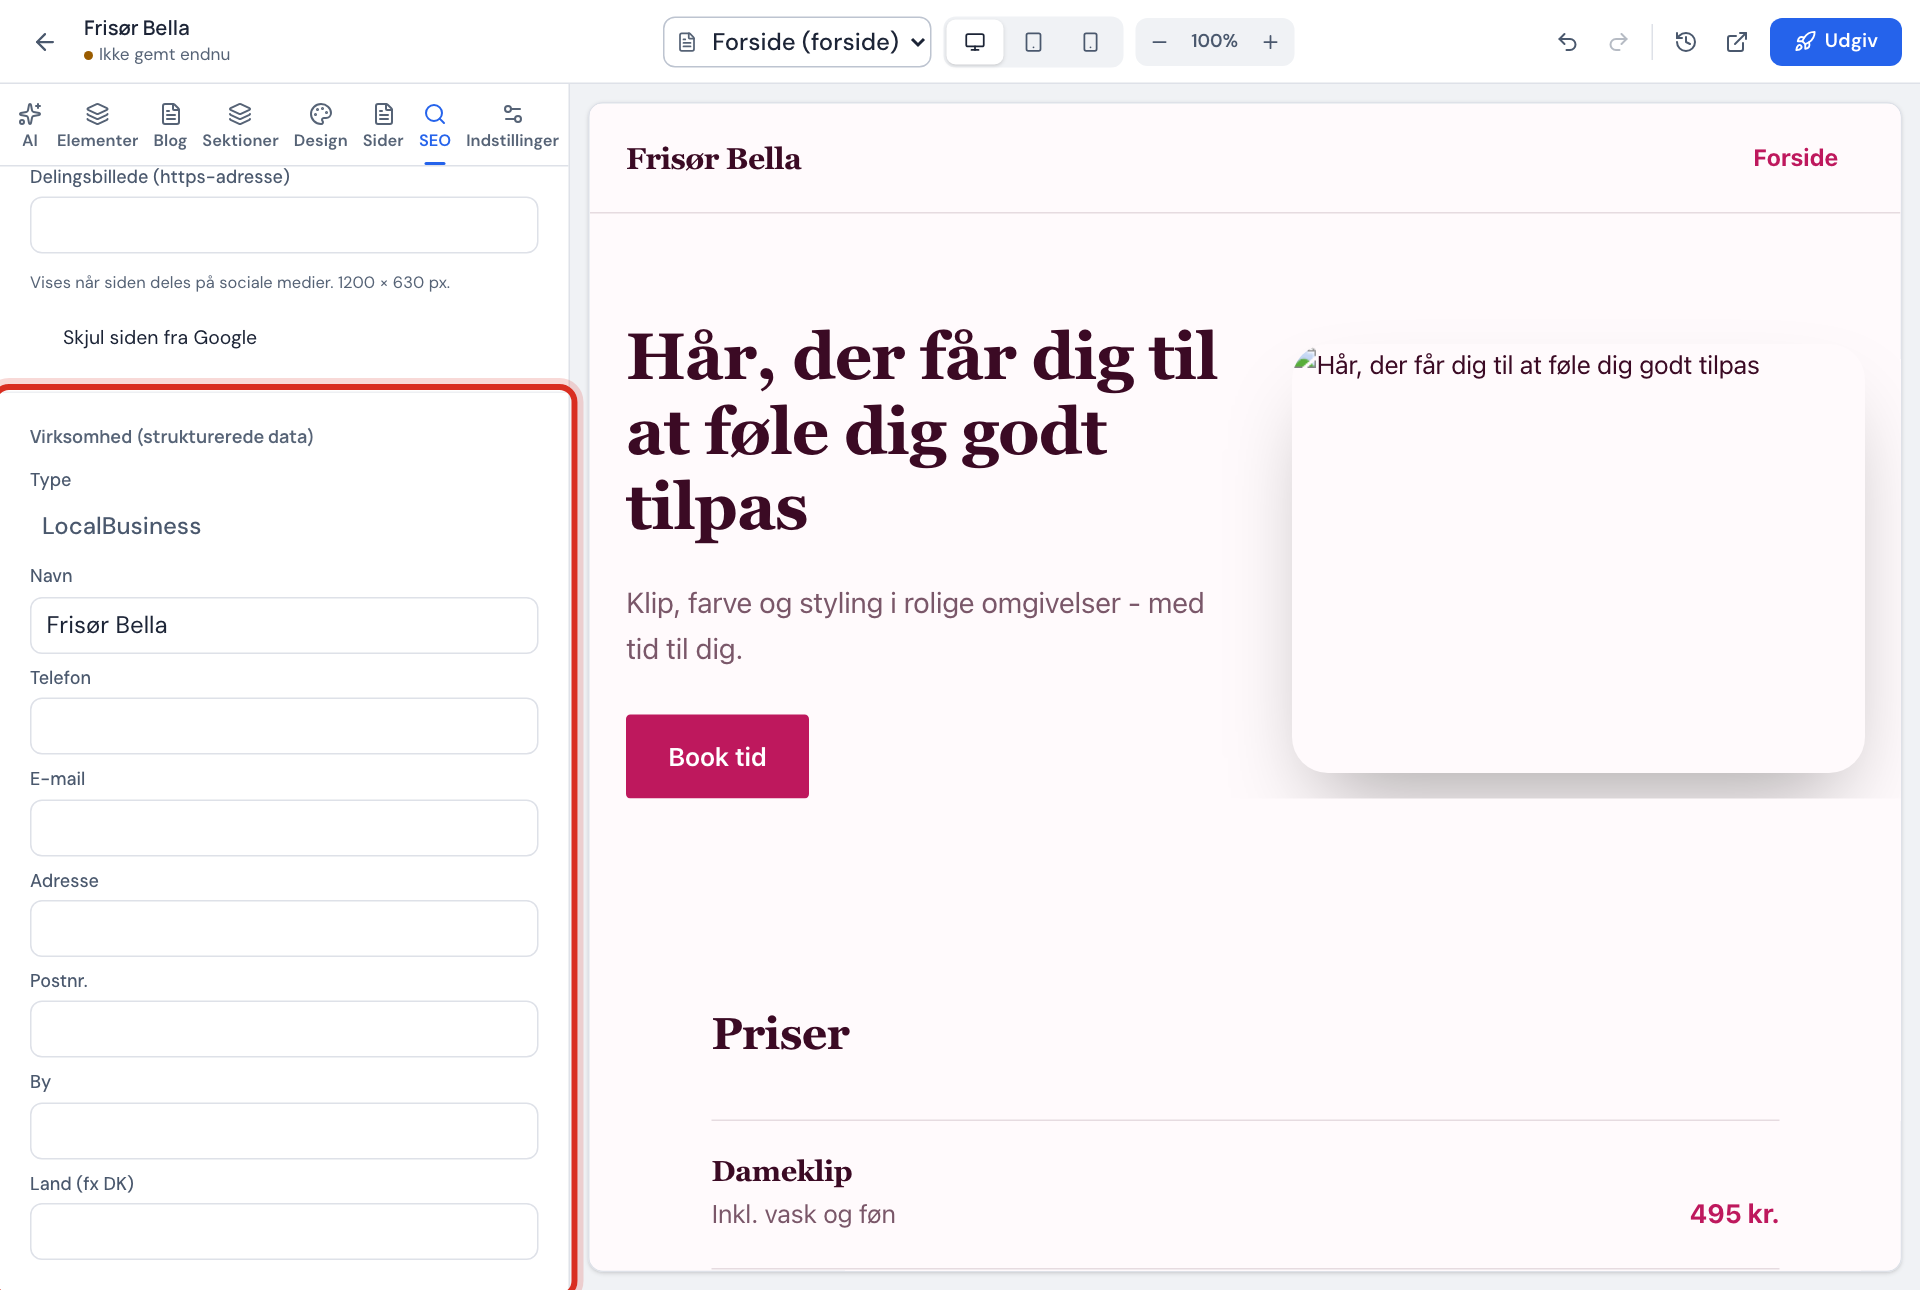Click the Udgiv publish button
This screenshot has height=1290, width=1920.
(x=1835, y=42)
